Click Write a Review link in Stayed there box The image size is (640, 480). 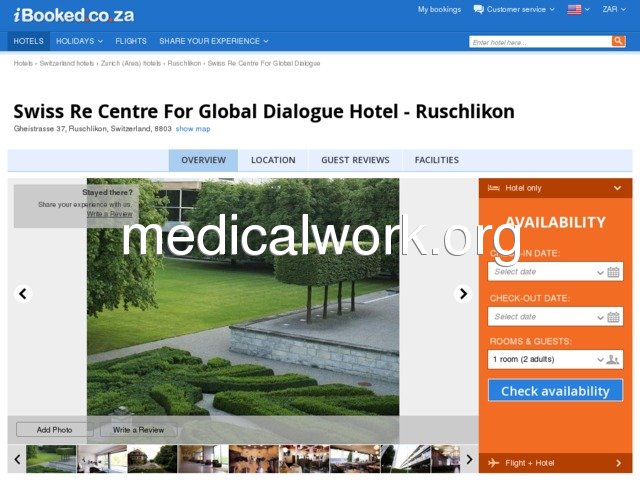tap(109, 214)
